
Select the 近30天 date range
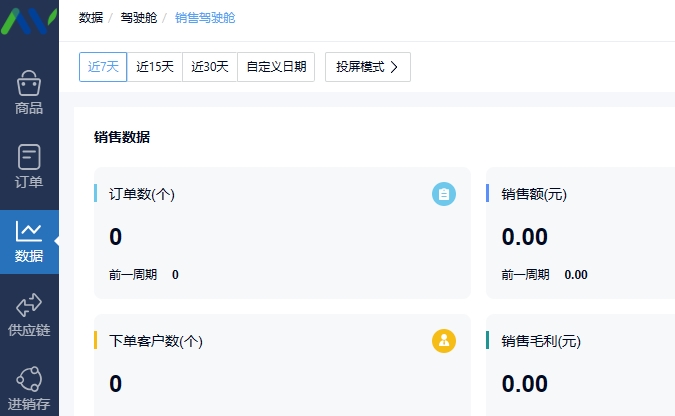click(x=210, y=67)
